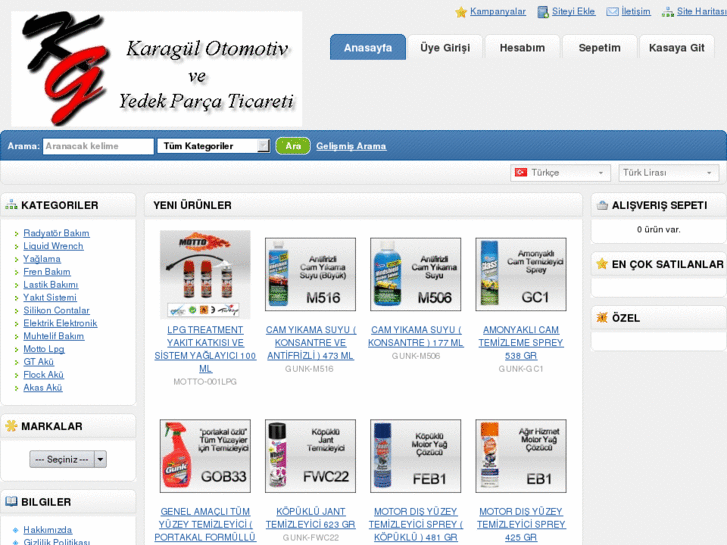Screen dimensions: 727x545
Task: Open the Üye Girişi tab
Action: coord(445,47)
